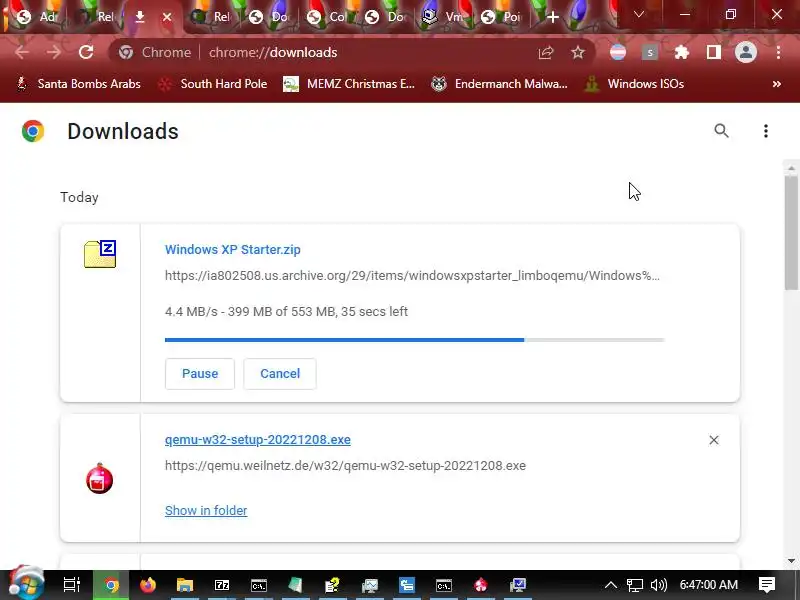This screenshot has width=800, height=600.
Task: Open Santa Bombs Arabs bookmark
Action: (x=79, y=84)
